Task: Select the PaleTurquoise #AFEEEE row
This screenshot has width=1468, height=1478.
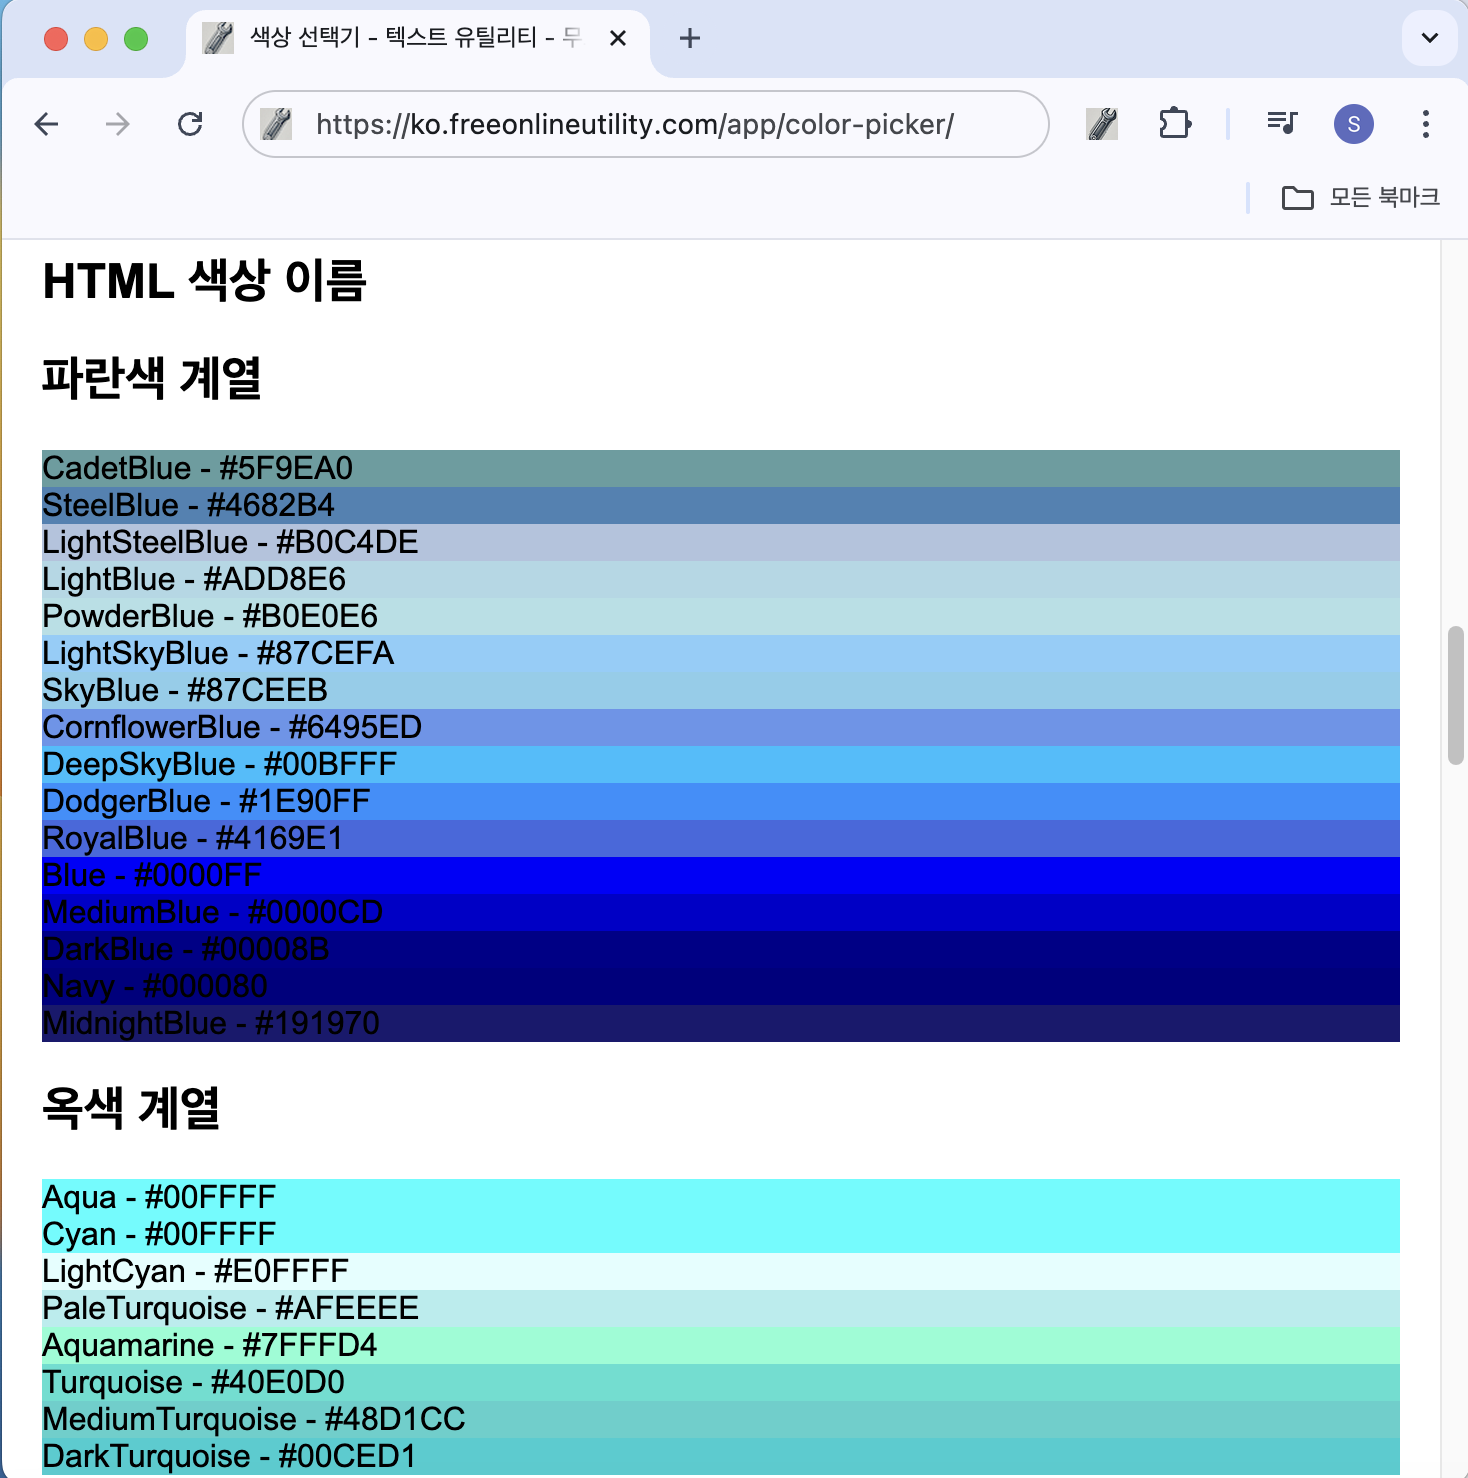Action: (x=721, y=1308)
